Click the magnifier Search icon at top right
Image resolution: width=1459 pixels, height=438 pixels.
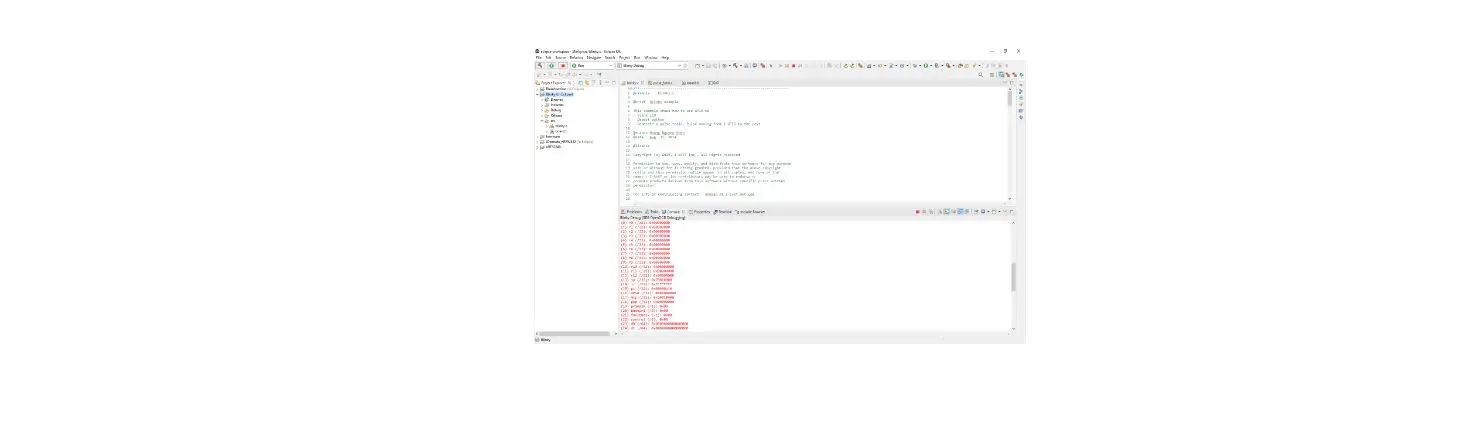[980, 75]
